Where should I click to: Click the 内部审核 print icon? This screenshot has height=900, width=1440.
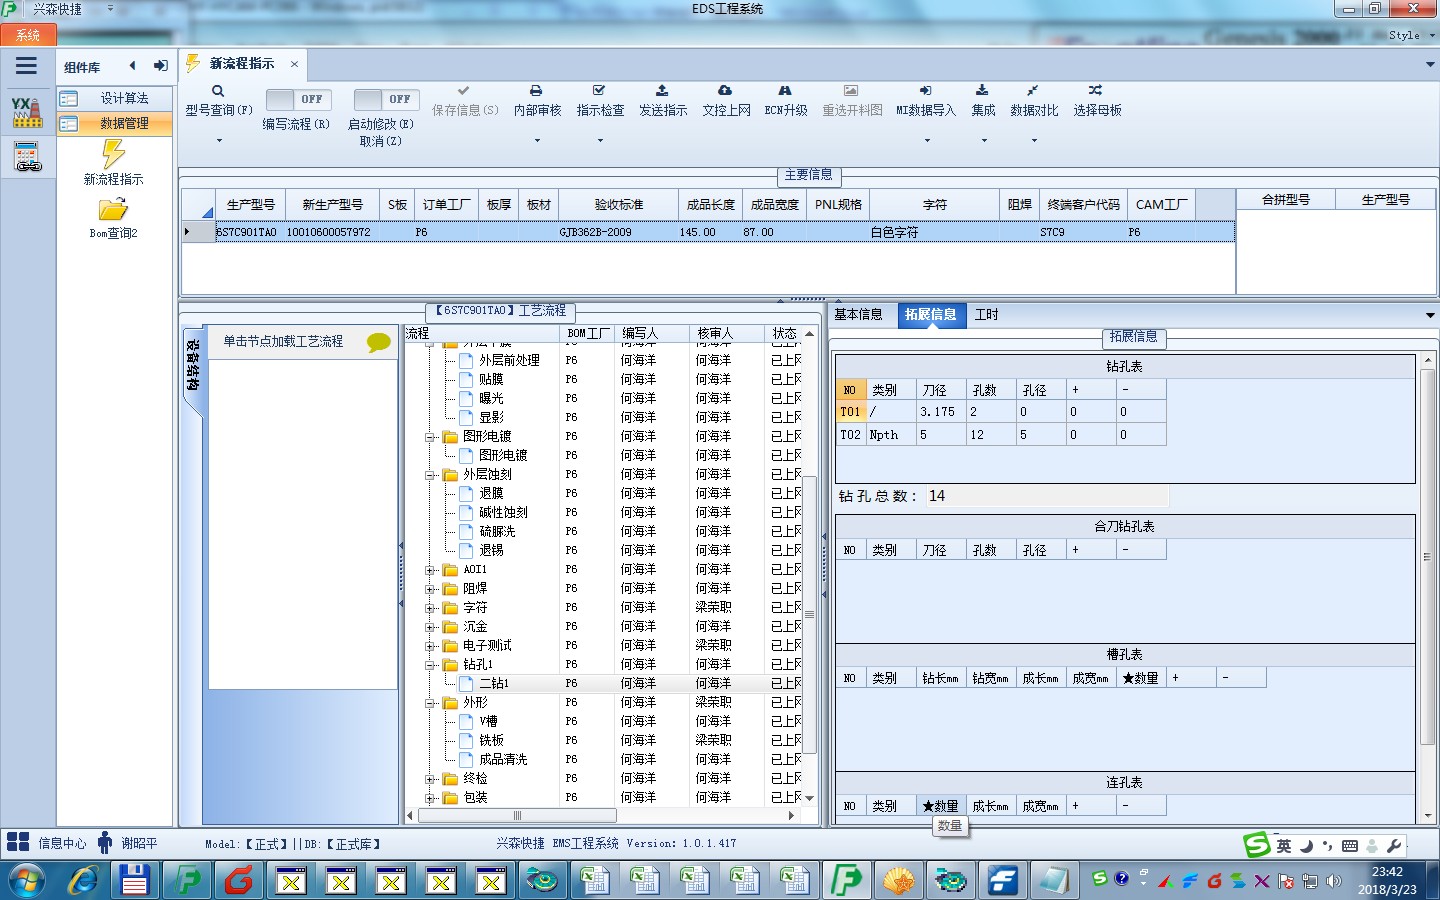click(x=536, y=91)
